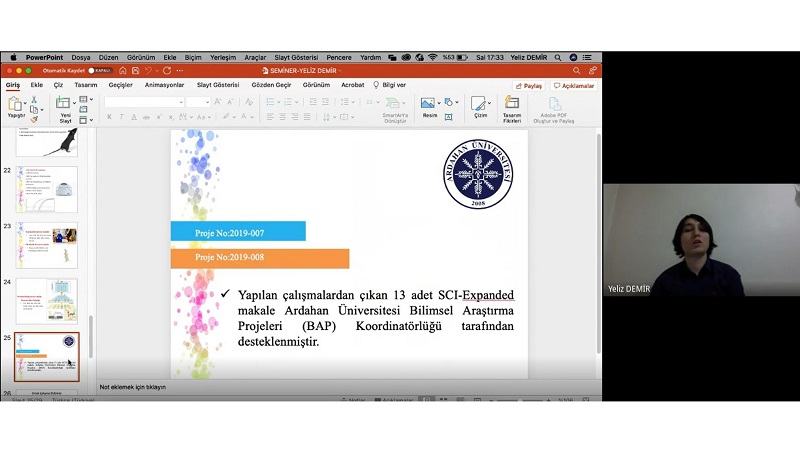Click the copy icon
Screen dimensions: 800x454
coord(34,110)
